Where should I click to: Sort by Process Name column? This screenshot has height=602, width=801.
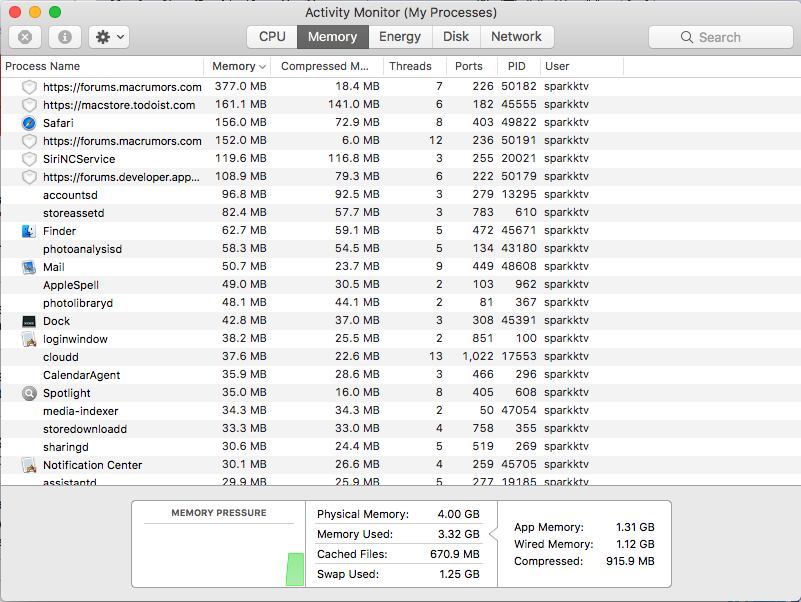pyautogui.click(x=102, y=66)
